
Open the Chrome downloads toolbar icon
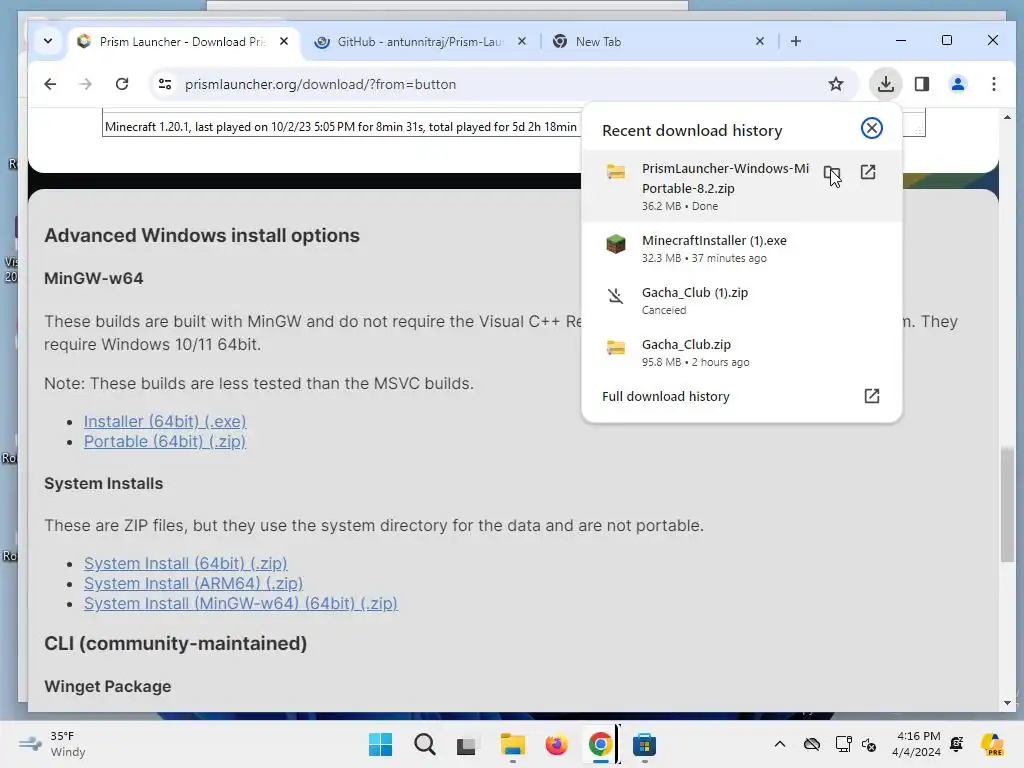click(886, 84)
